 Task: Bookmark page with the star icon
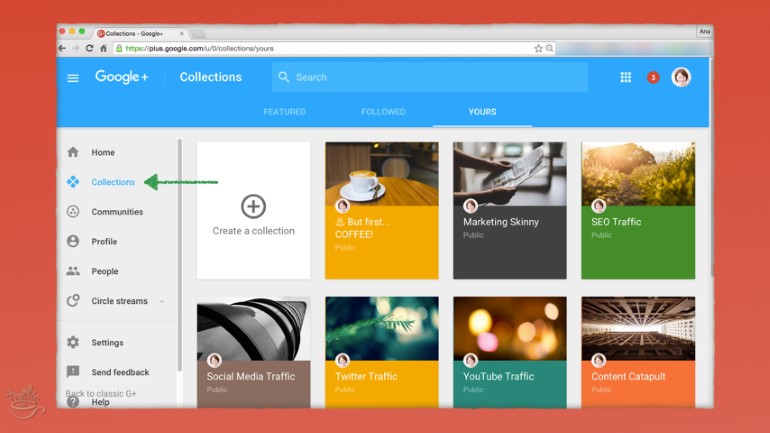tap(538, 48)
